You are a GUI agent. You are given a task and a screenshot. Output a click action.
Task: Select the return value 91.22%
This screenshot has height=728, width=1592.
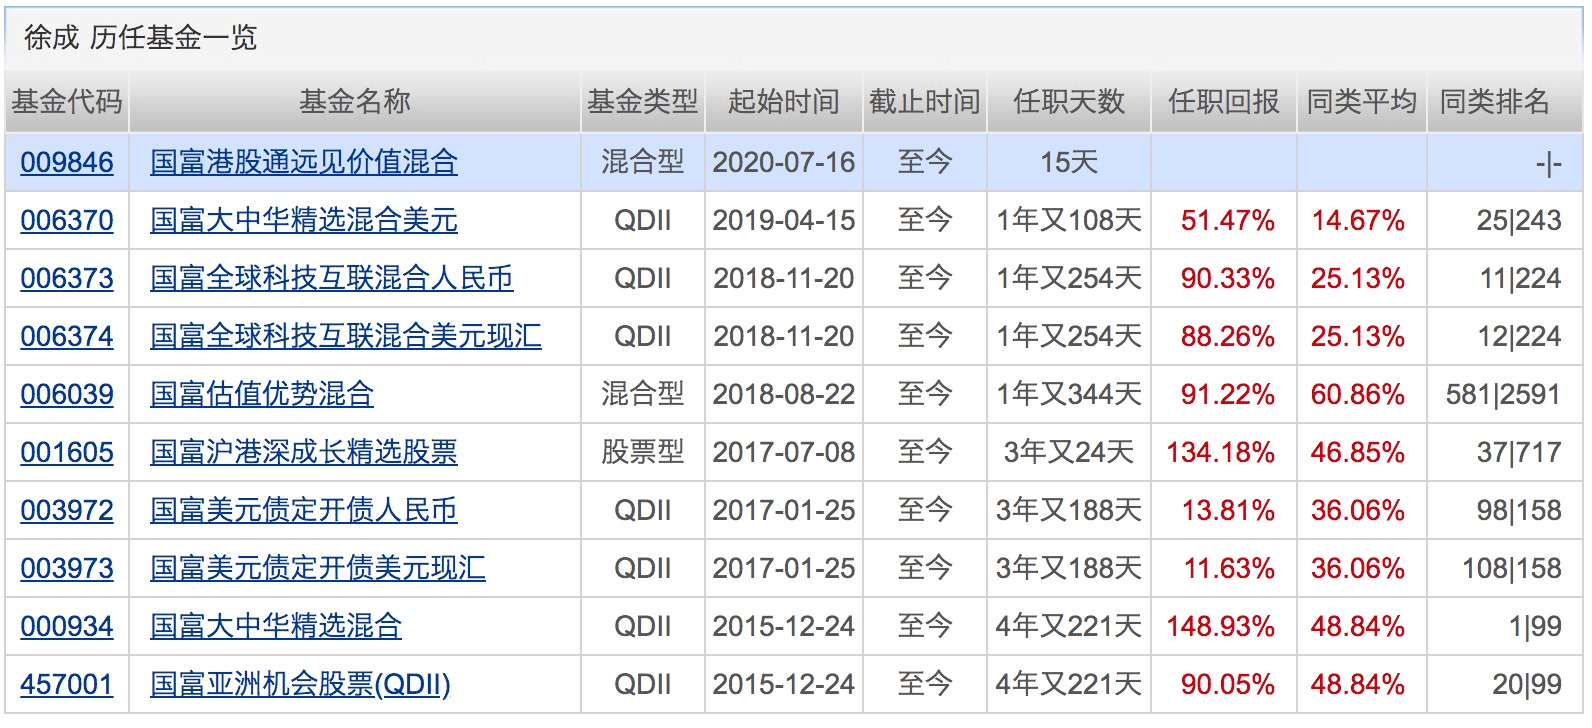coord(1228,394)
